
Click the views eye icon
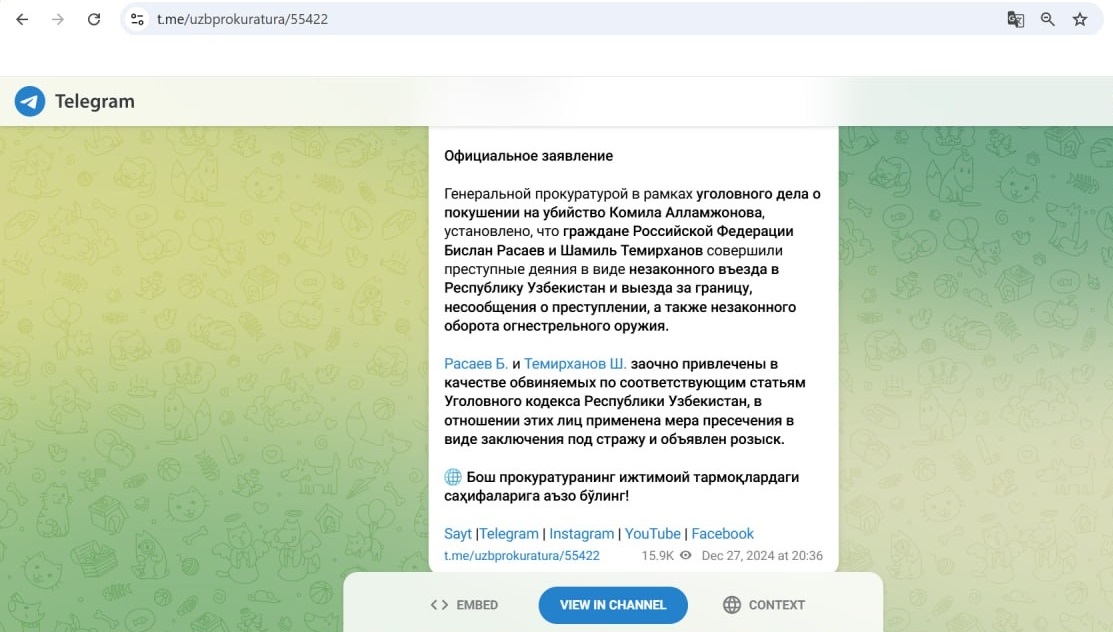pos(685,555)
